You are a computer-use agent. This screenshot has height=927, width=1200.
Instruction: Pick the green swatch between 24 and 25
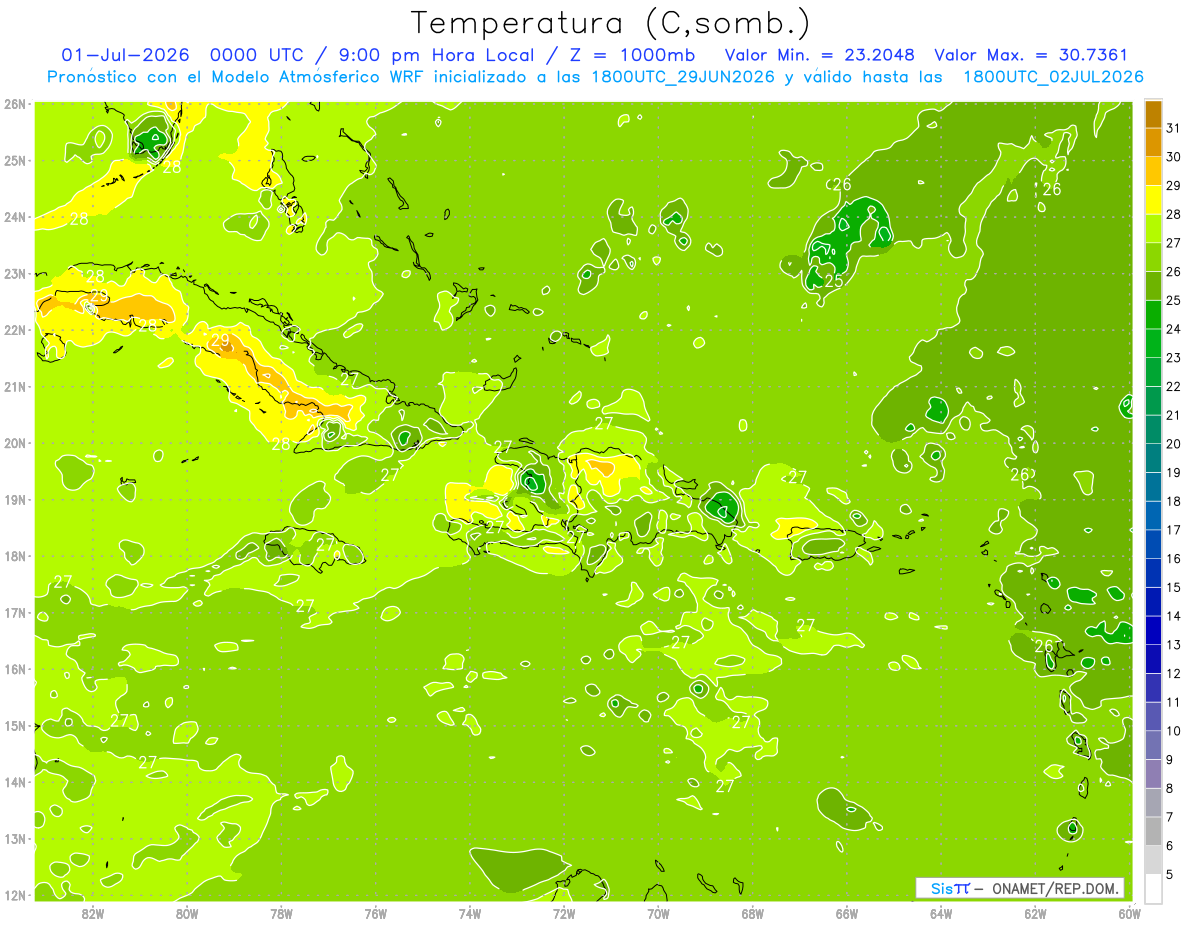pyautogui.click(x=1153, y=315)
